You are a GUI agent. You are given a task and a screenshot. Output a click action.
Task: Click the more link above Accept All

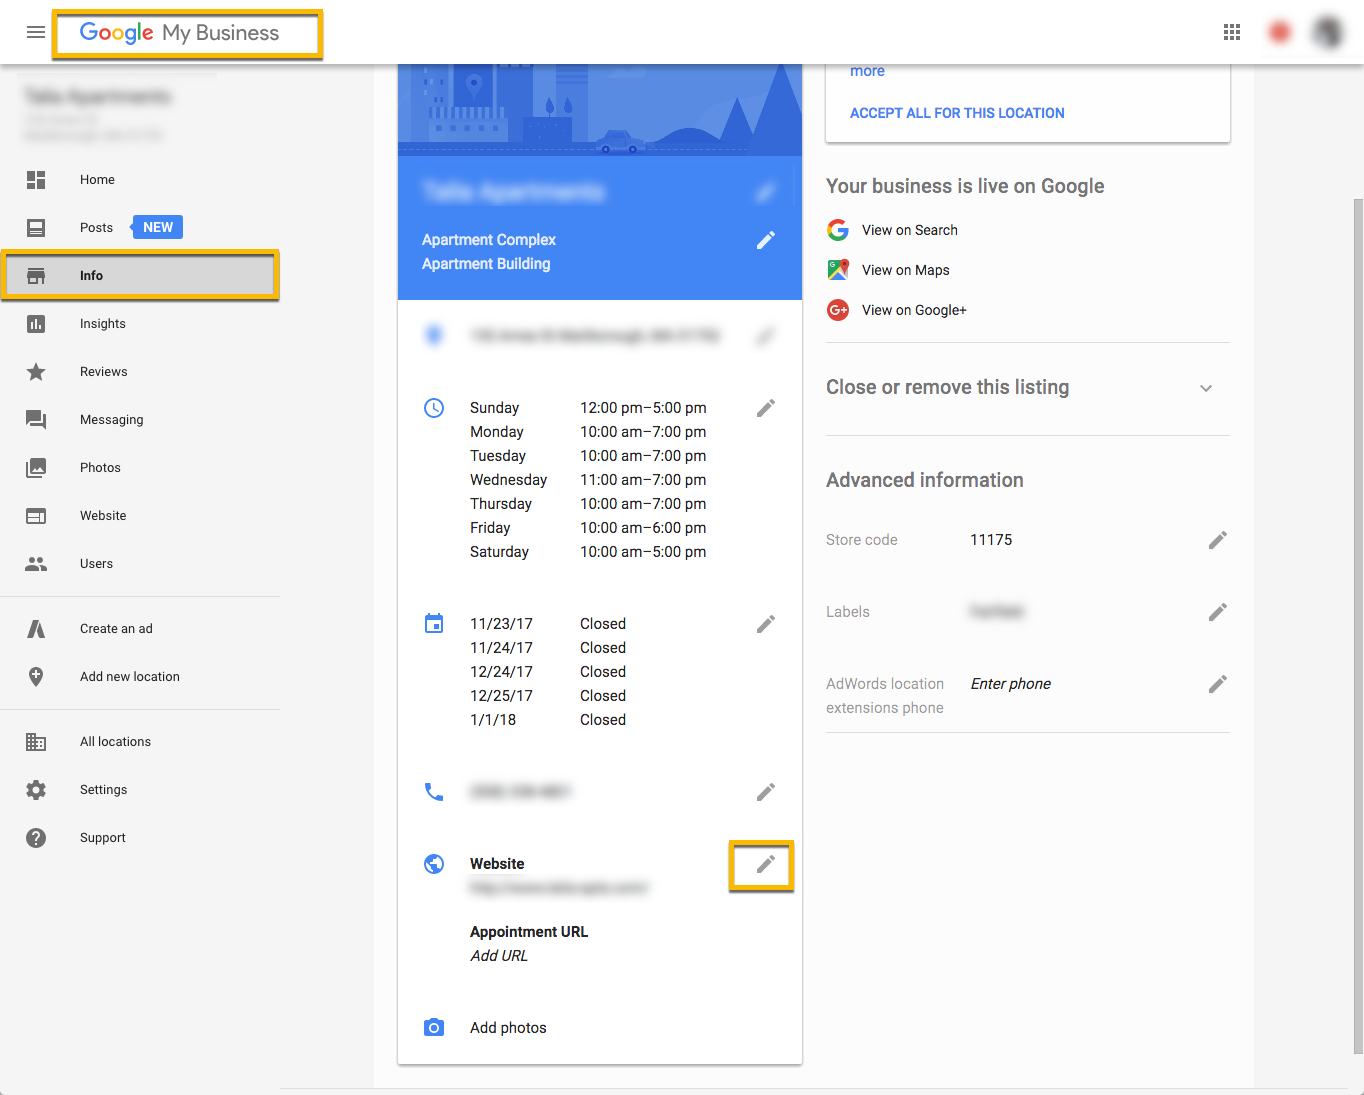point(867,72)
